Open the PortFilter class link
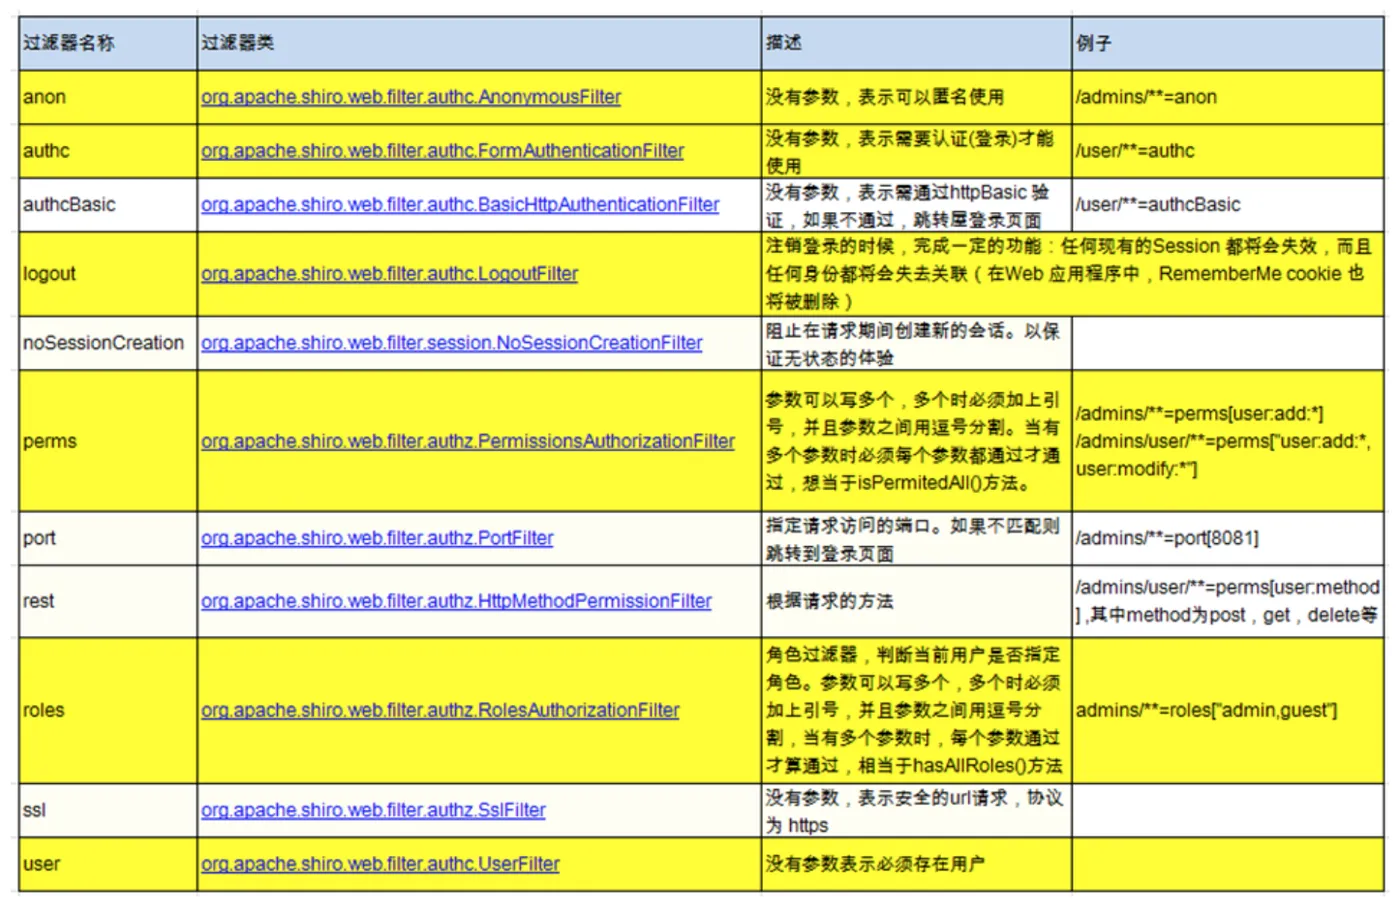This screenshot has width=1400, height=912. pos(377,538)
